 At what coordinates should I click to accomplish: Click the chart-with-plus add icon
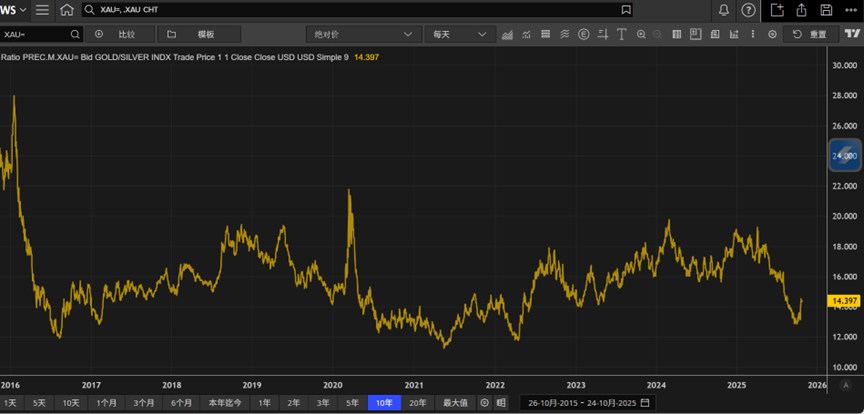coord(733,34)
